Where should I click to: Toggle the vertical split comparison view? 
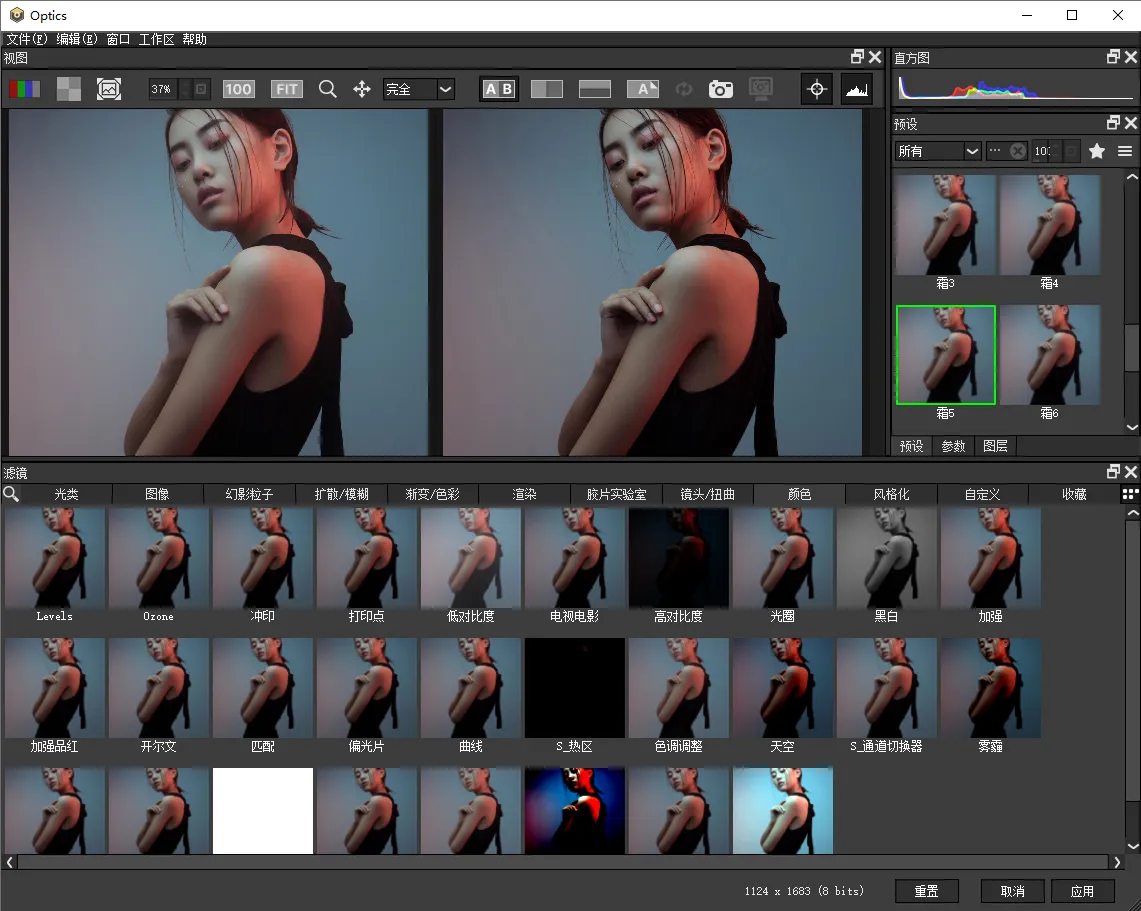(547, 89)
